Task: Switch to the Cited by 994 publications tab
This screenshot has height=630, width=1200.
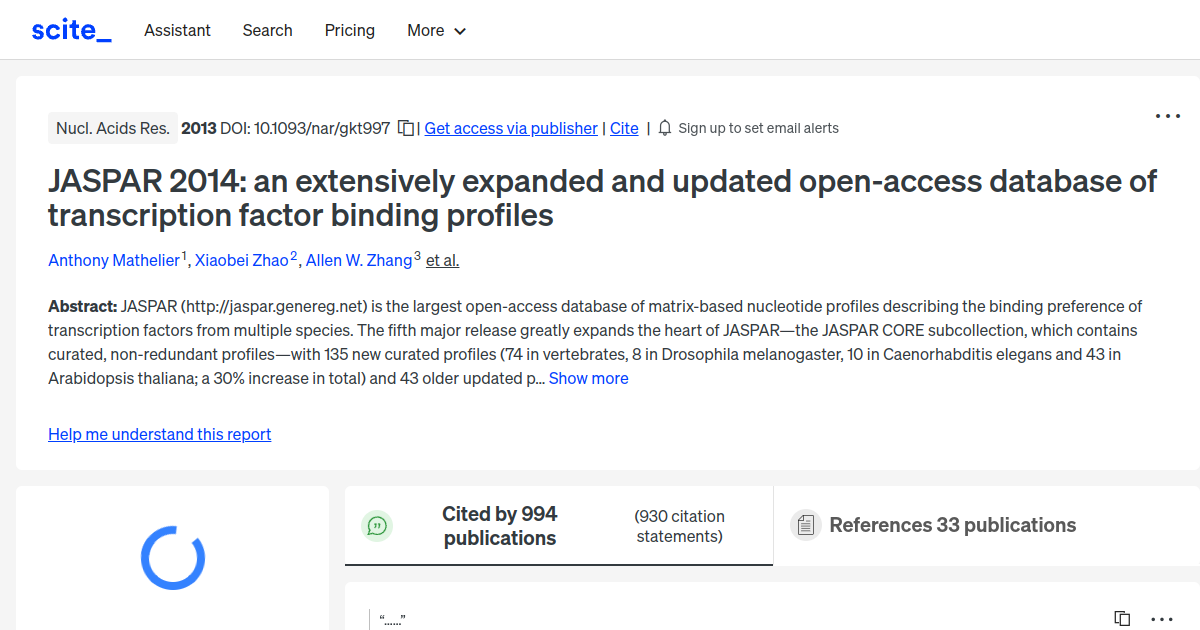Action: (x=499, y=525)
